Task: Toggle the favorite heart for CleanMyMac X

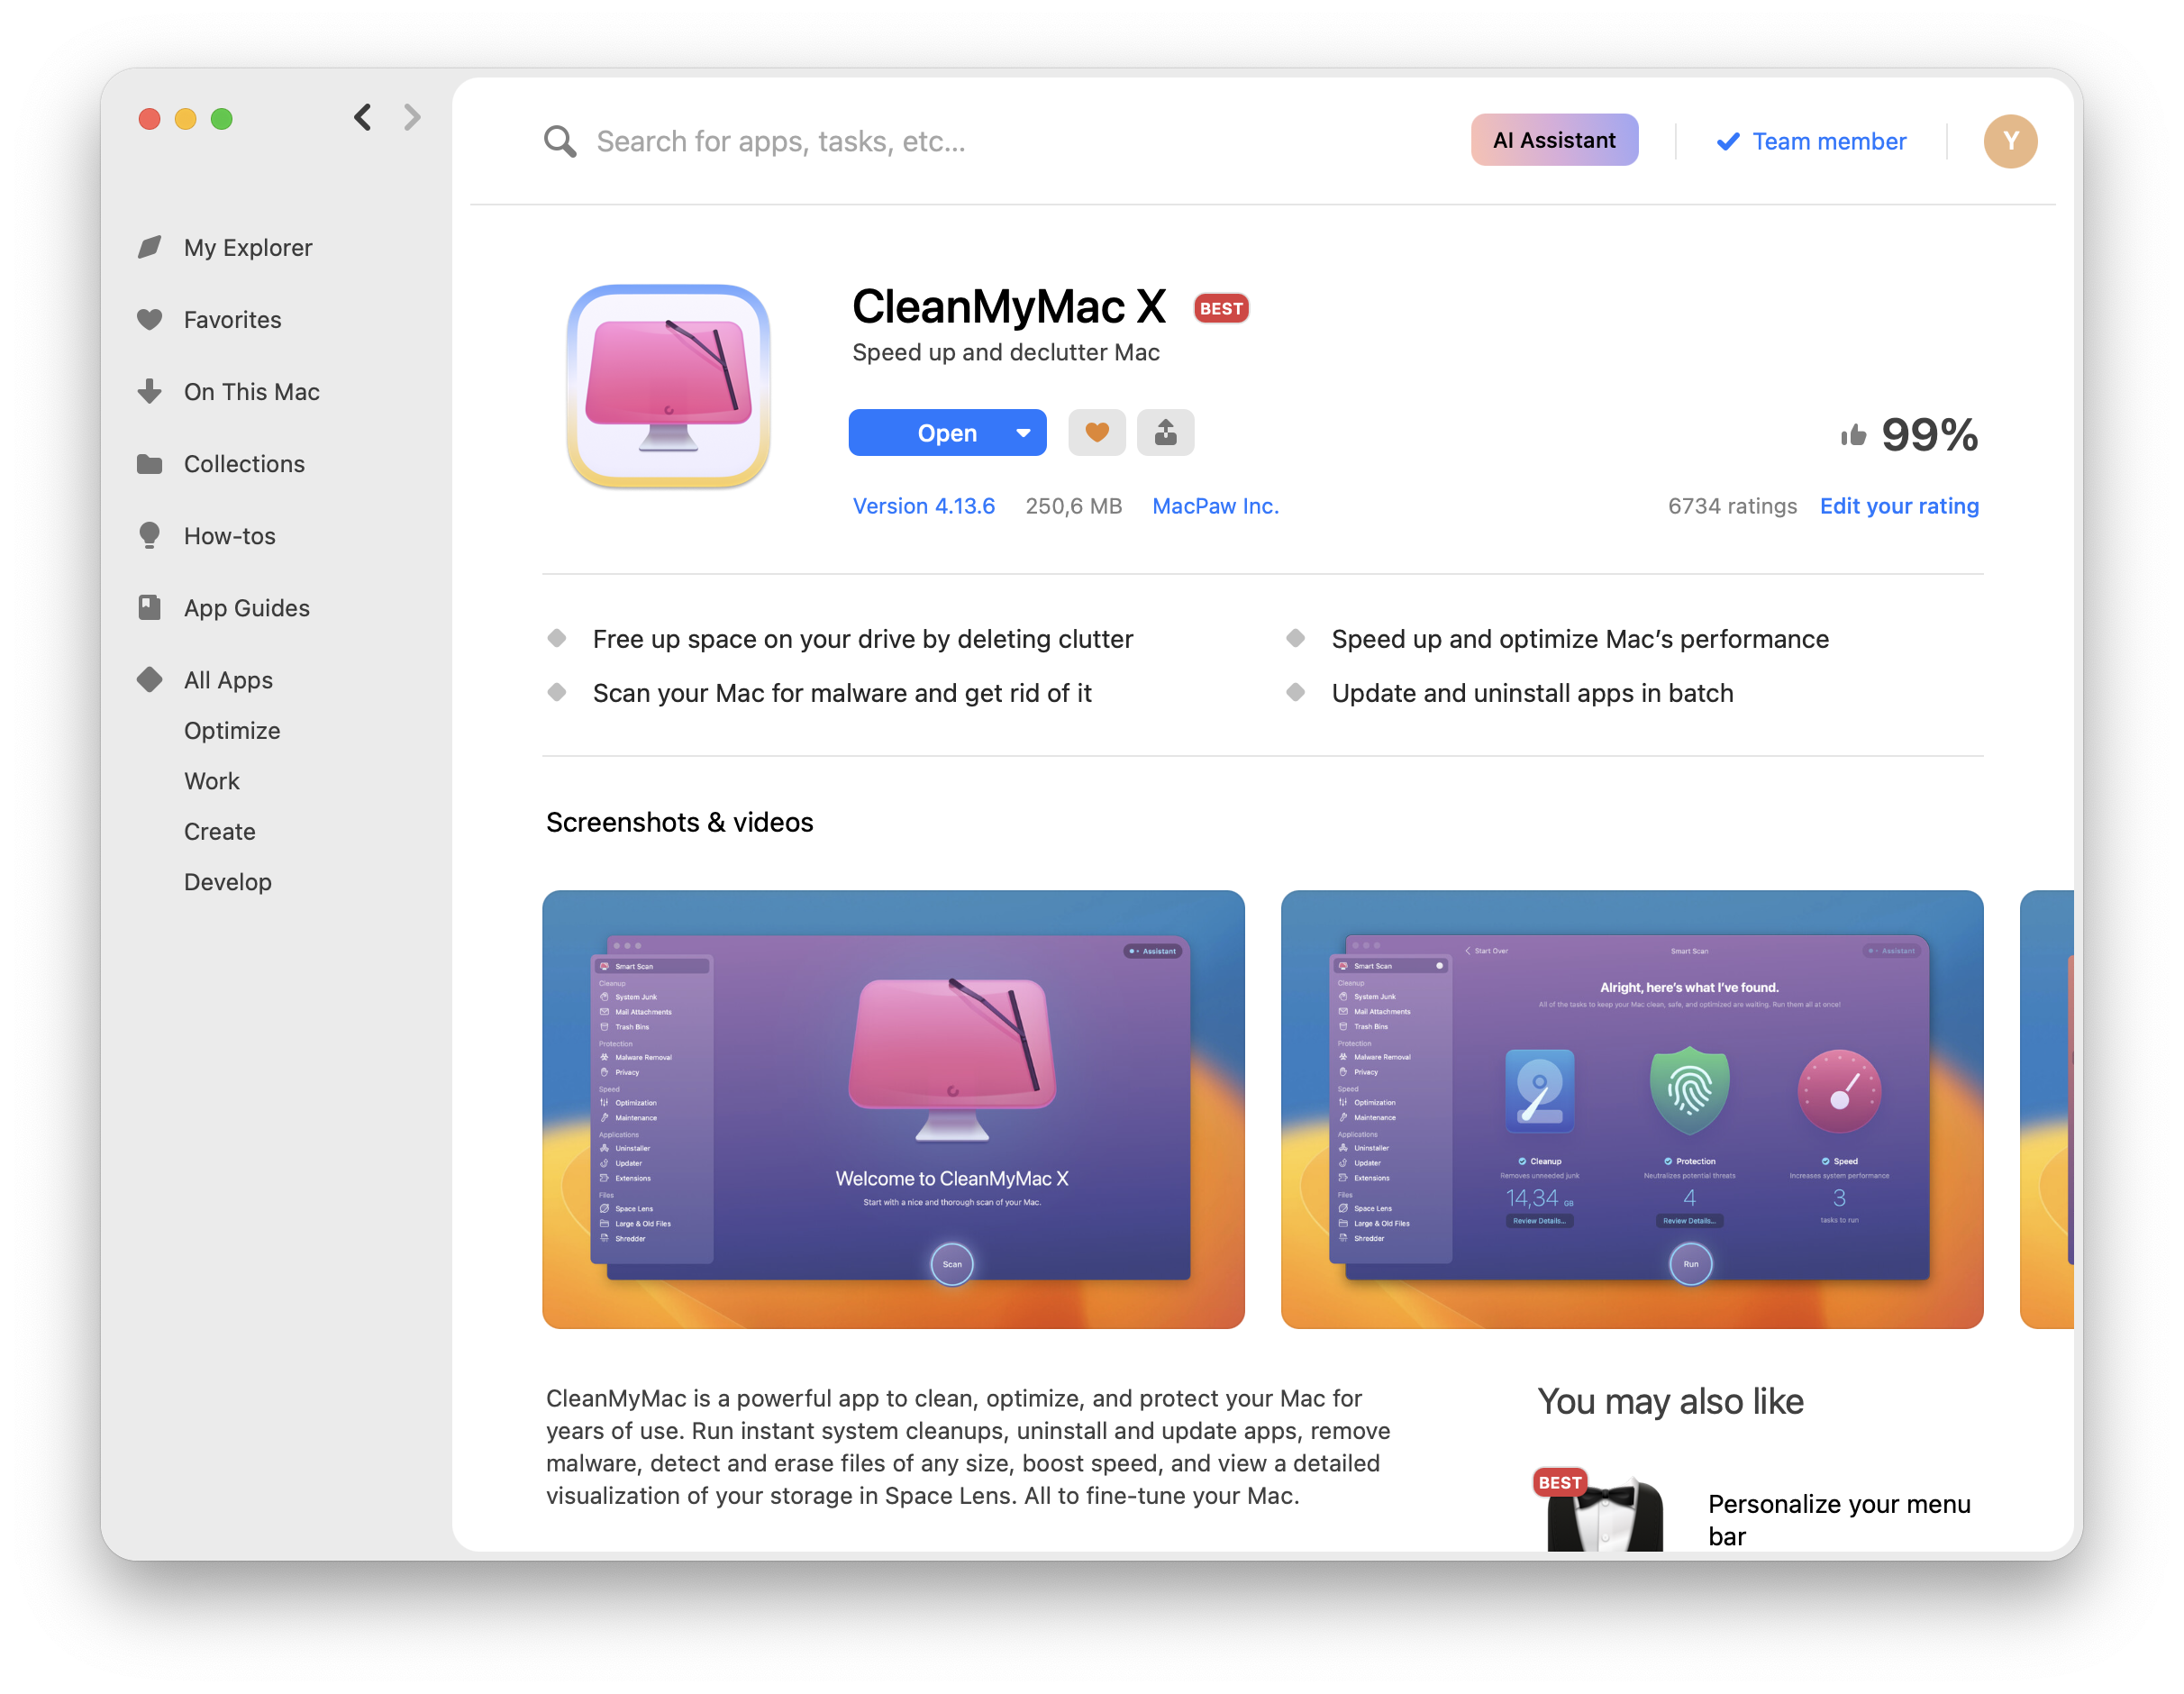Action: [1096, 432]
